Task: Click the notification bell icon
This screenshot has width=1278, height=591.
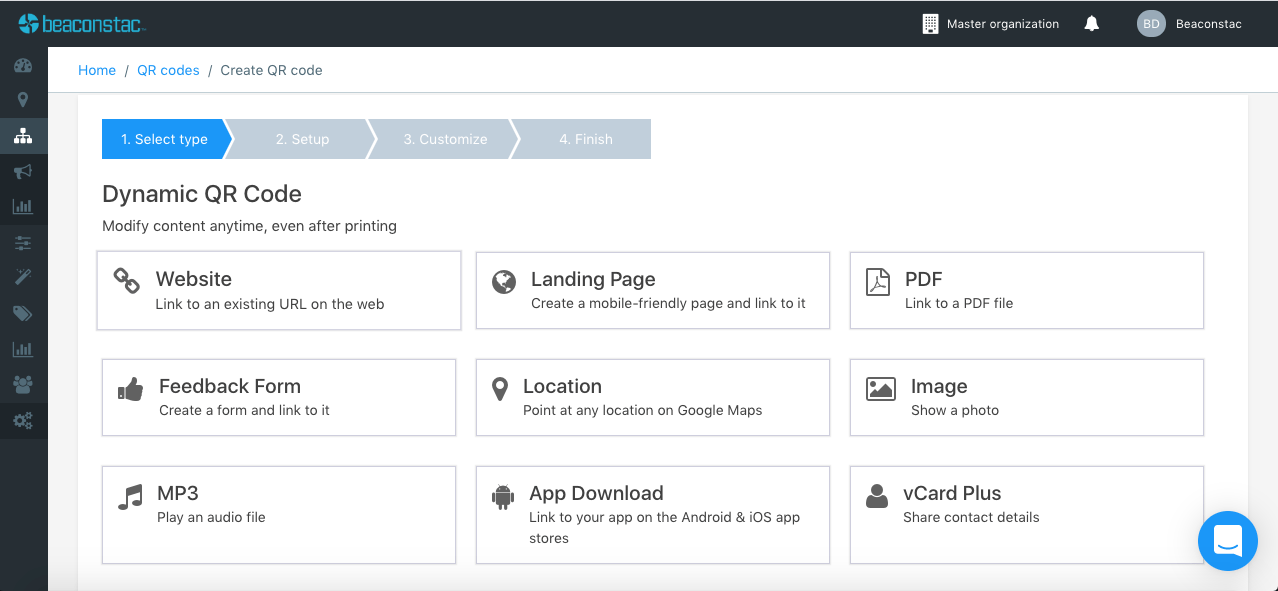Action: [1092, 24]
